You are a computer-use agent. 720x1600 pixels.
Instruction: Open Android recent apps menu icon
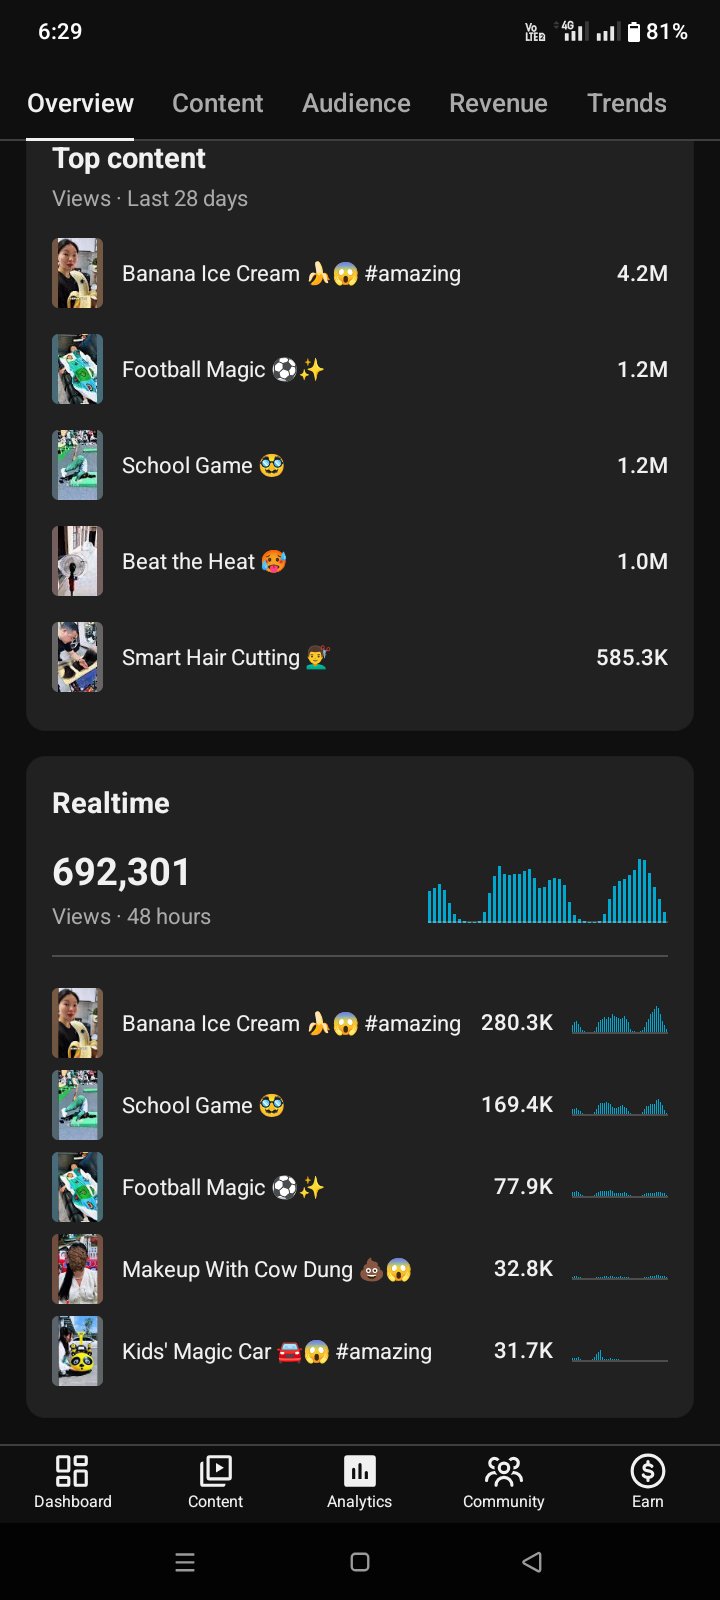[185, 1562]
